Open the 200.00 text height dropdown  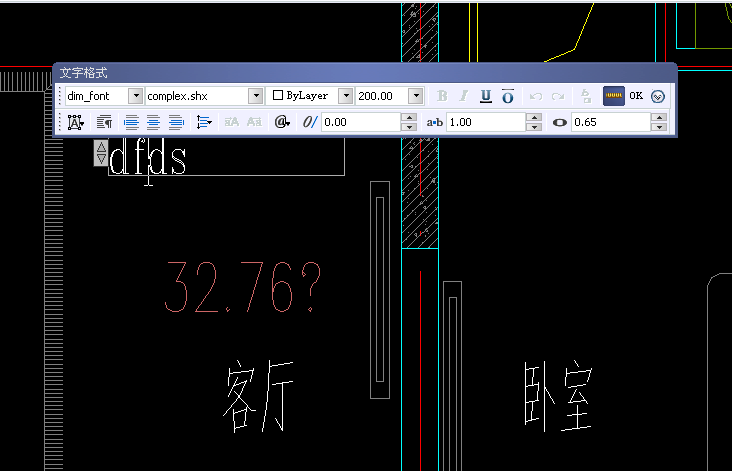point(415,96)
